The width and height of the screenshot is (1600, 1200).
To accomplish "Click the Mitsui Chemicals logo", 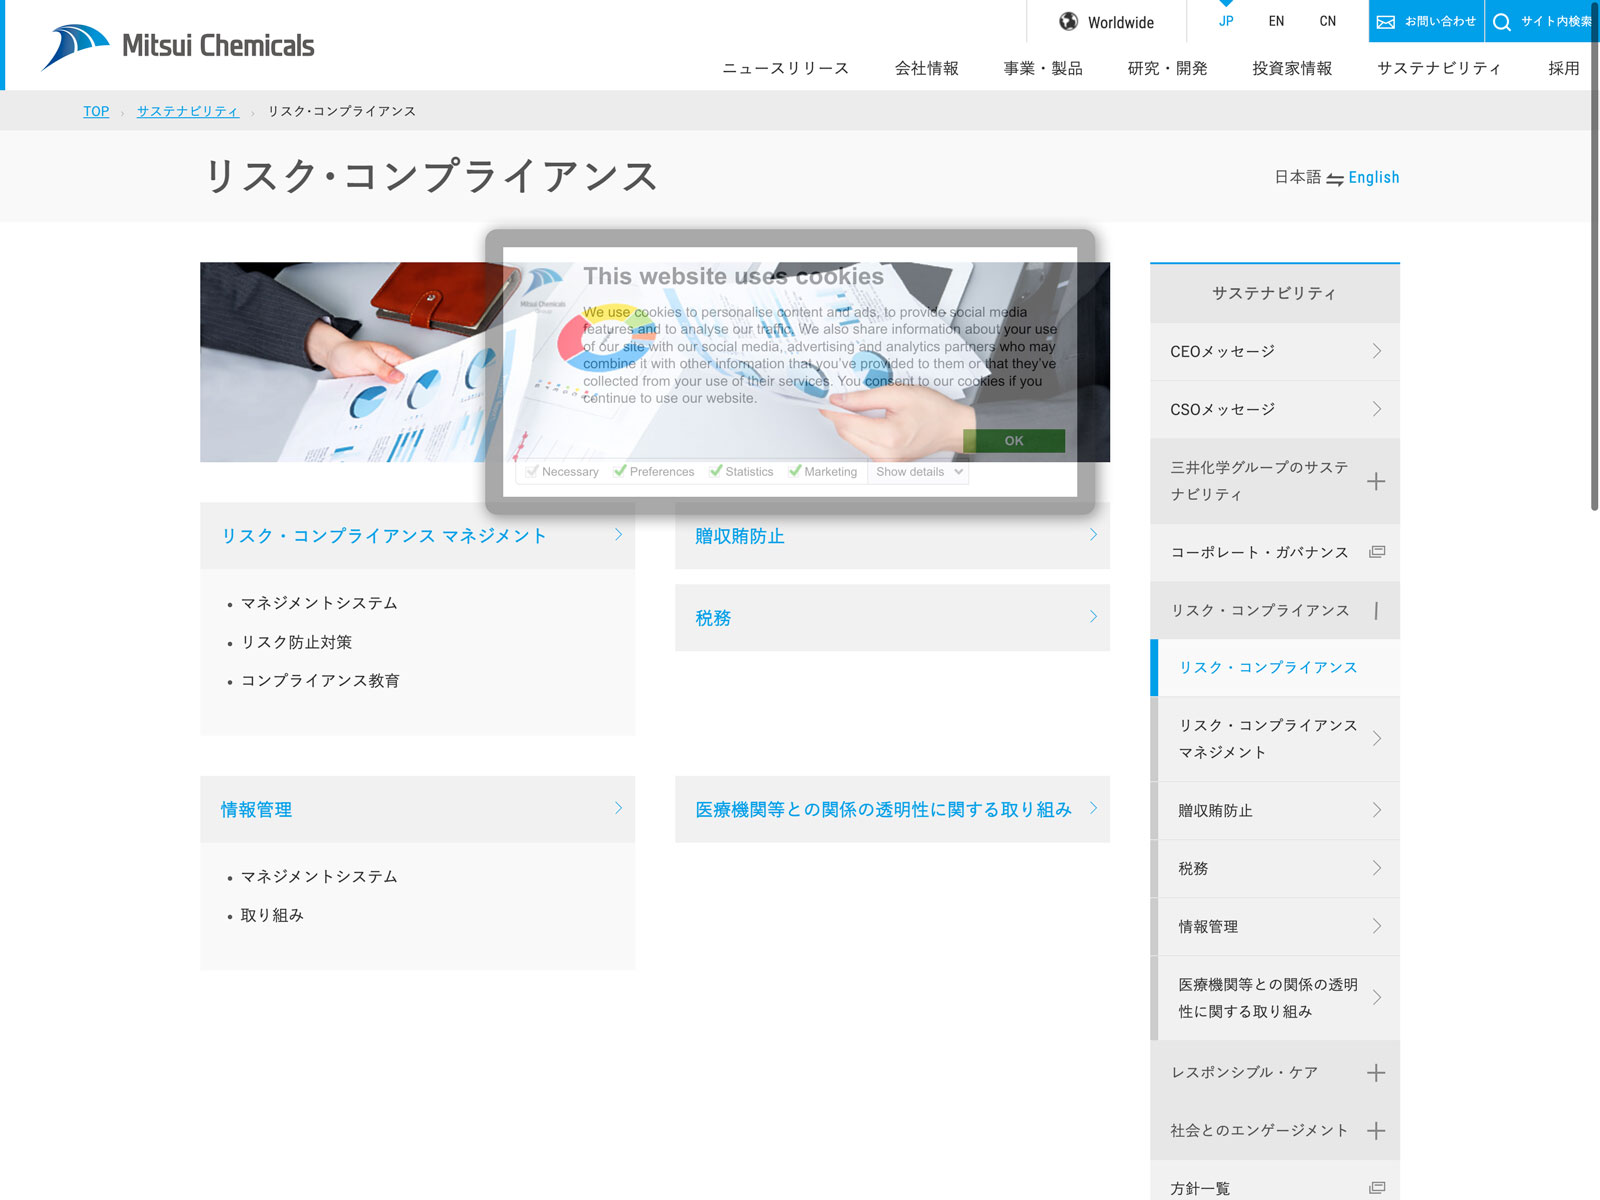I will 178,46.
